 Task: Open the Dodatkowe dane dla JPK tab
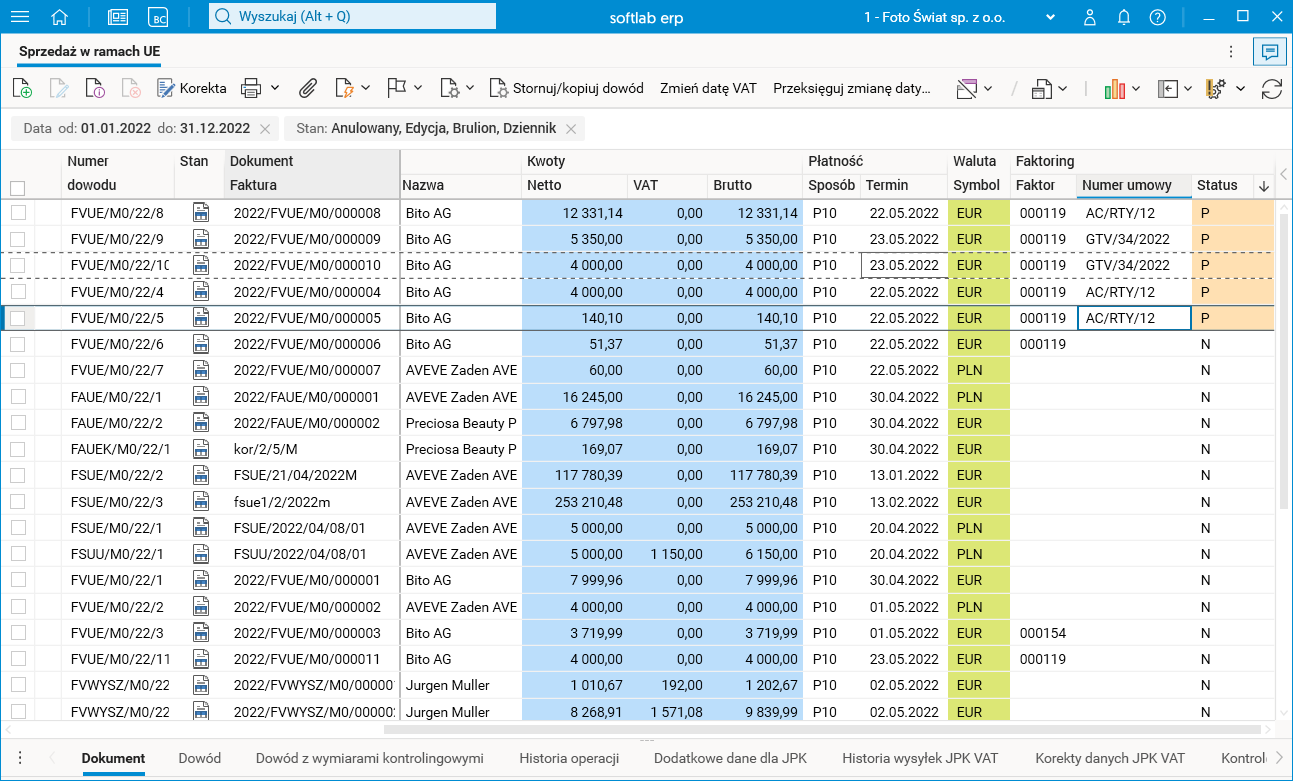(730, 758)
